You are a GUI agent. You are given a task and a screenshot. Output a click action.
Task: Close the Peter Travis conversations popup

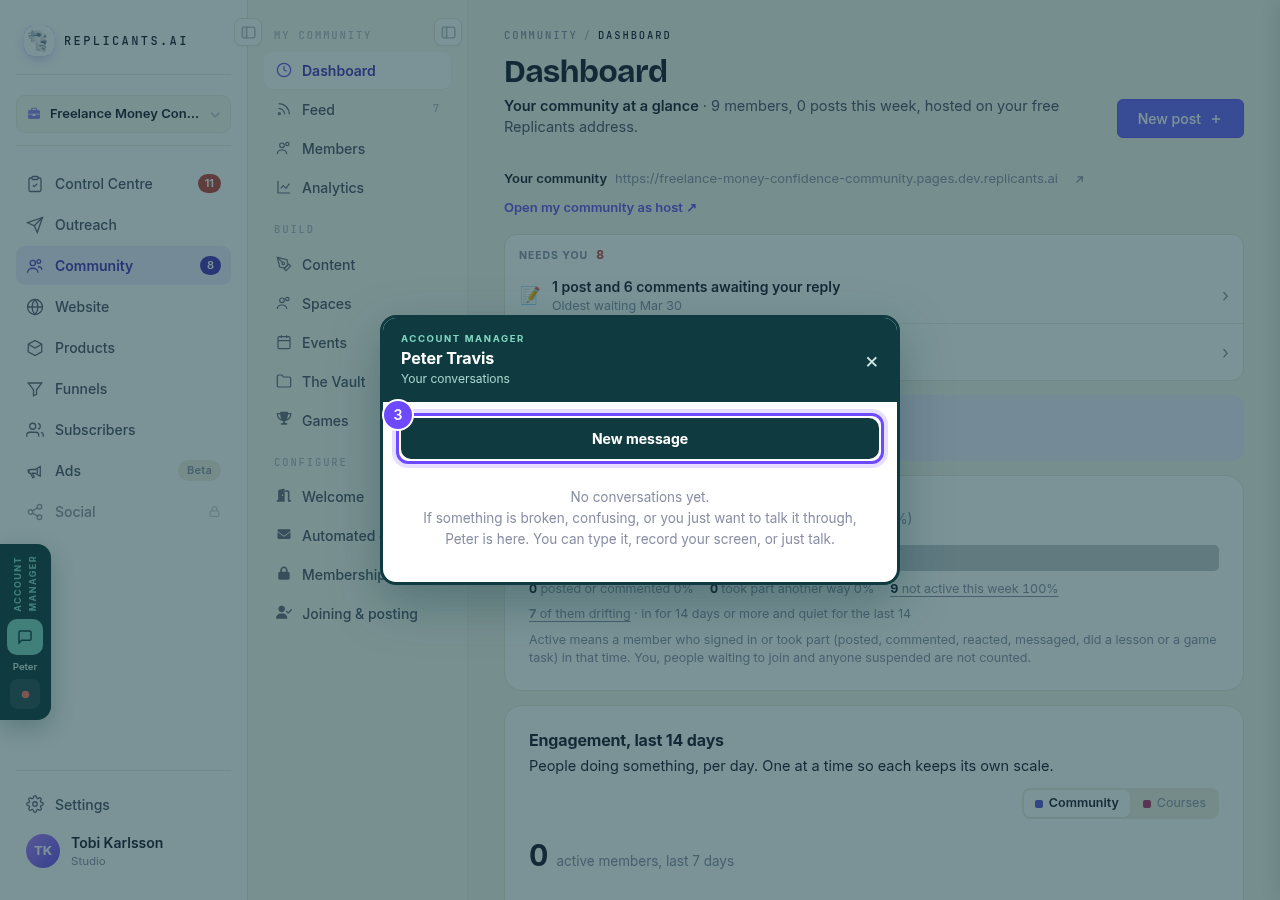click(872, 362)
